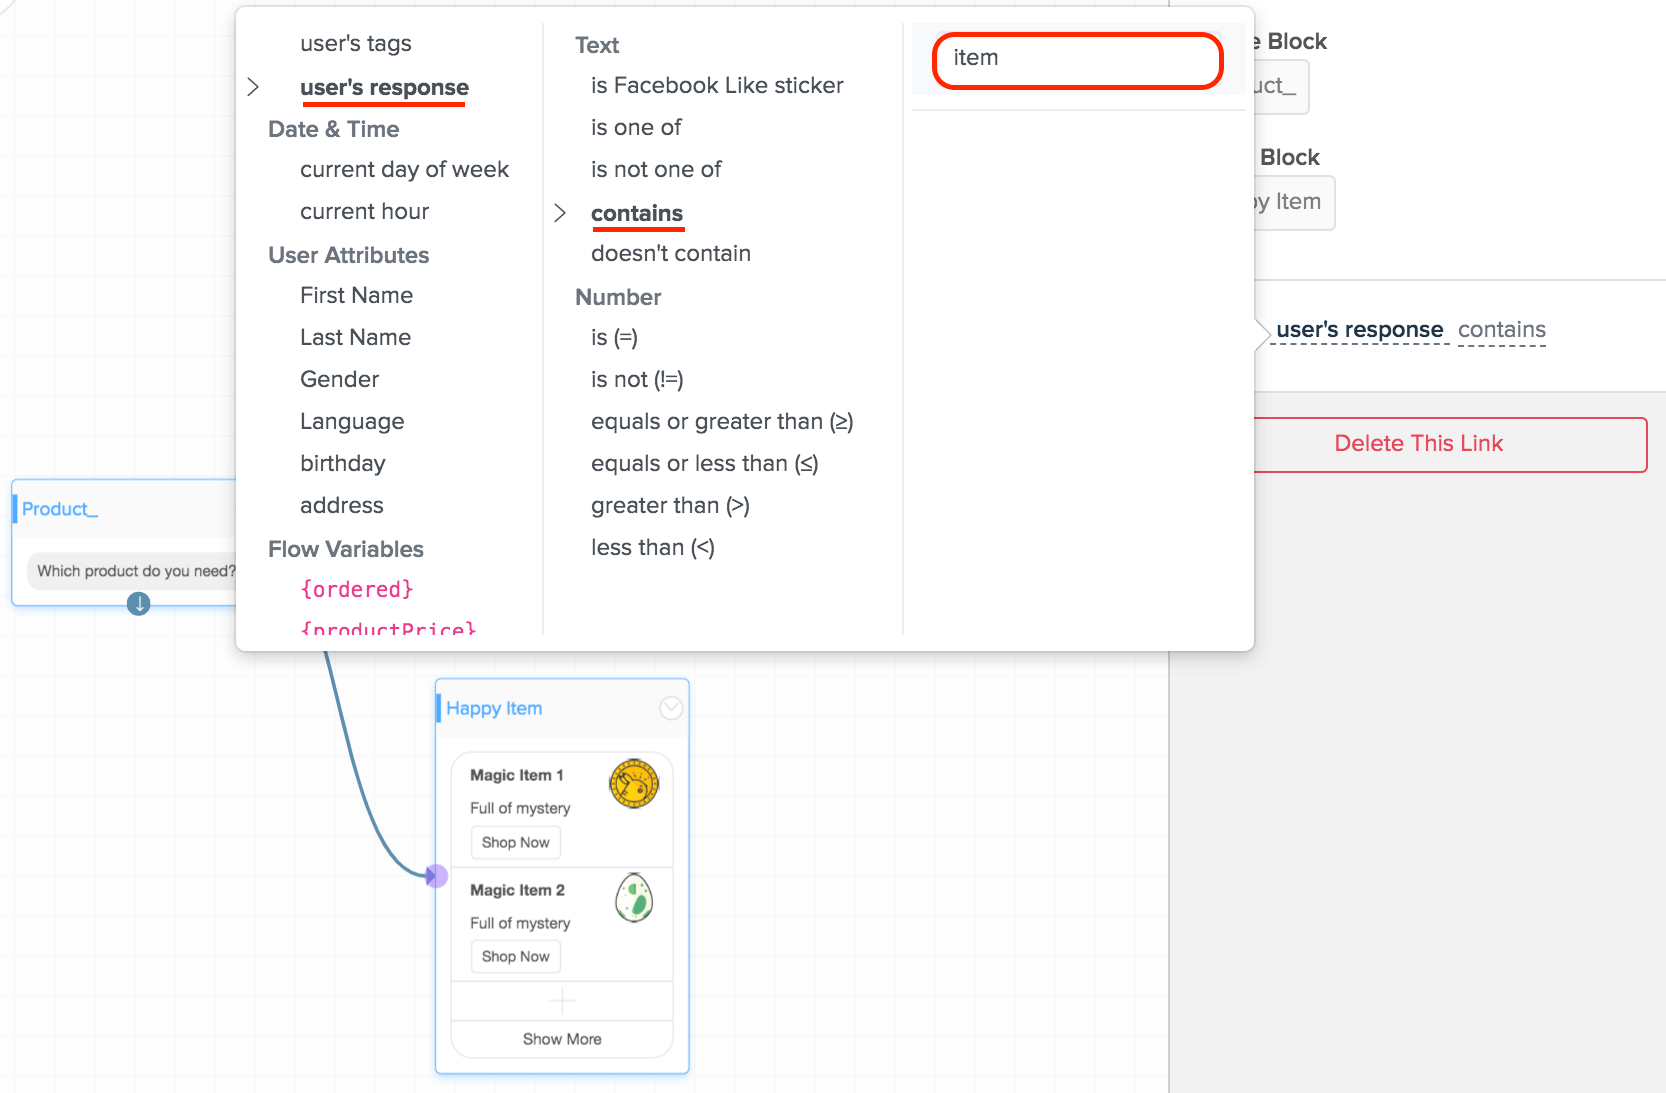Select the First Name user attribute
This screenshot has width=1666, height=1093.
point(356,295)
